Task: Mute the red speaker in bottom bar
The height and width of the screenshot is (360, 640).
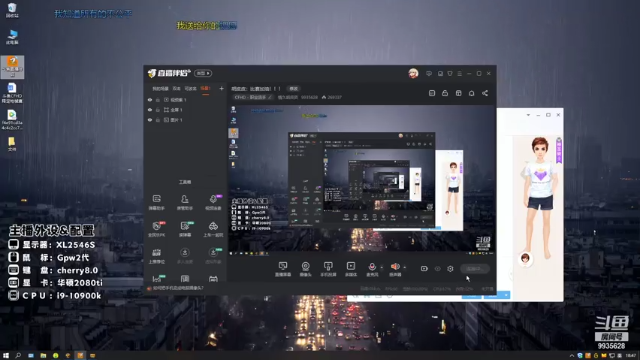Action: pos(395,267)
